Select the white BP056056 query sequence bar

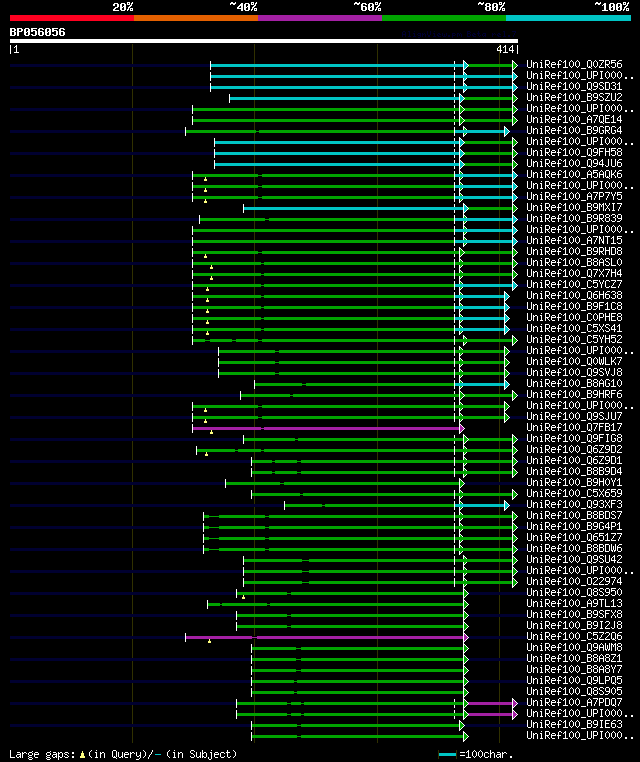264,41
